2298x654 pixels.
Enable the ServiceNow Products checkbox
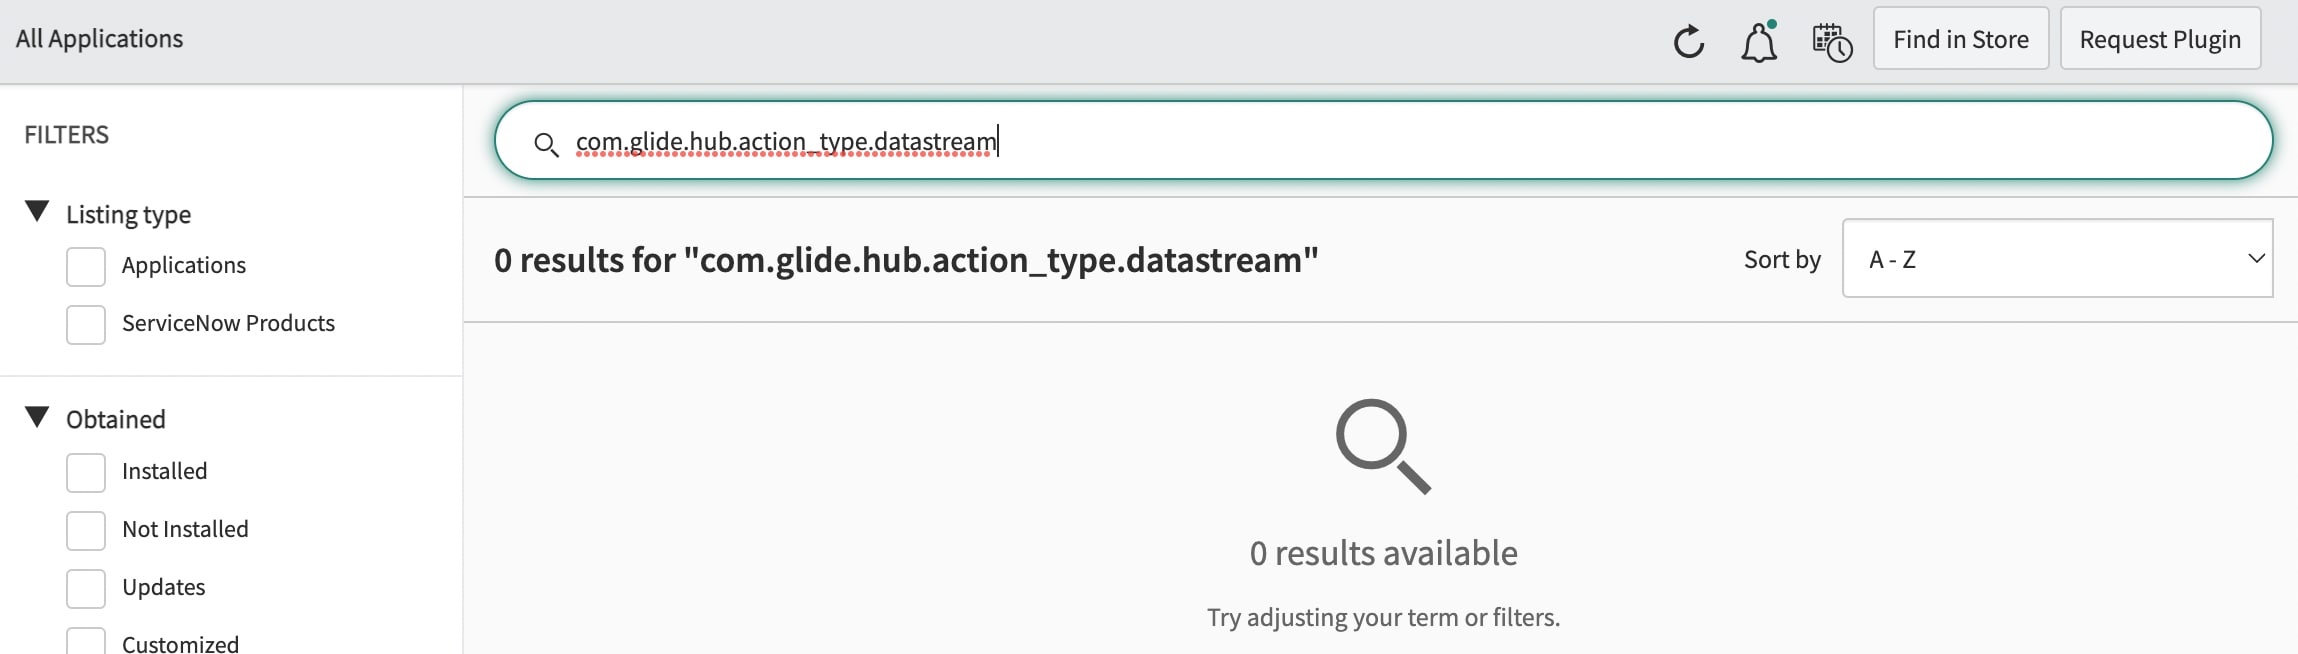86,324
